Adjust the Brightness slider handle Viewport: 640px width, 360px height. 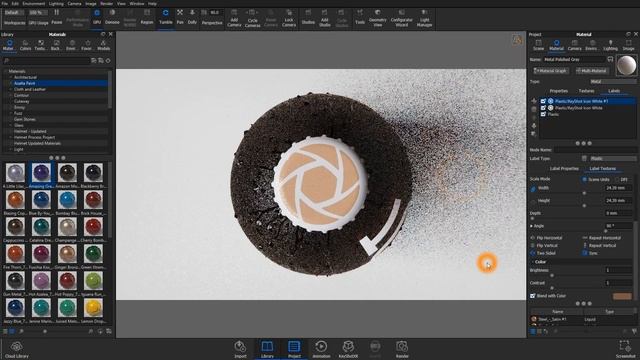click(552, 276)
